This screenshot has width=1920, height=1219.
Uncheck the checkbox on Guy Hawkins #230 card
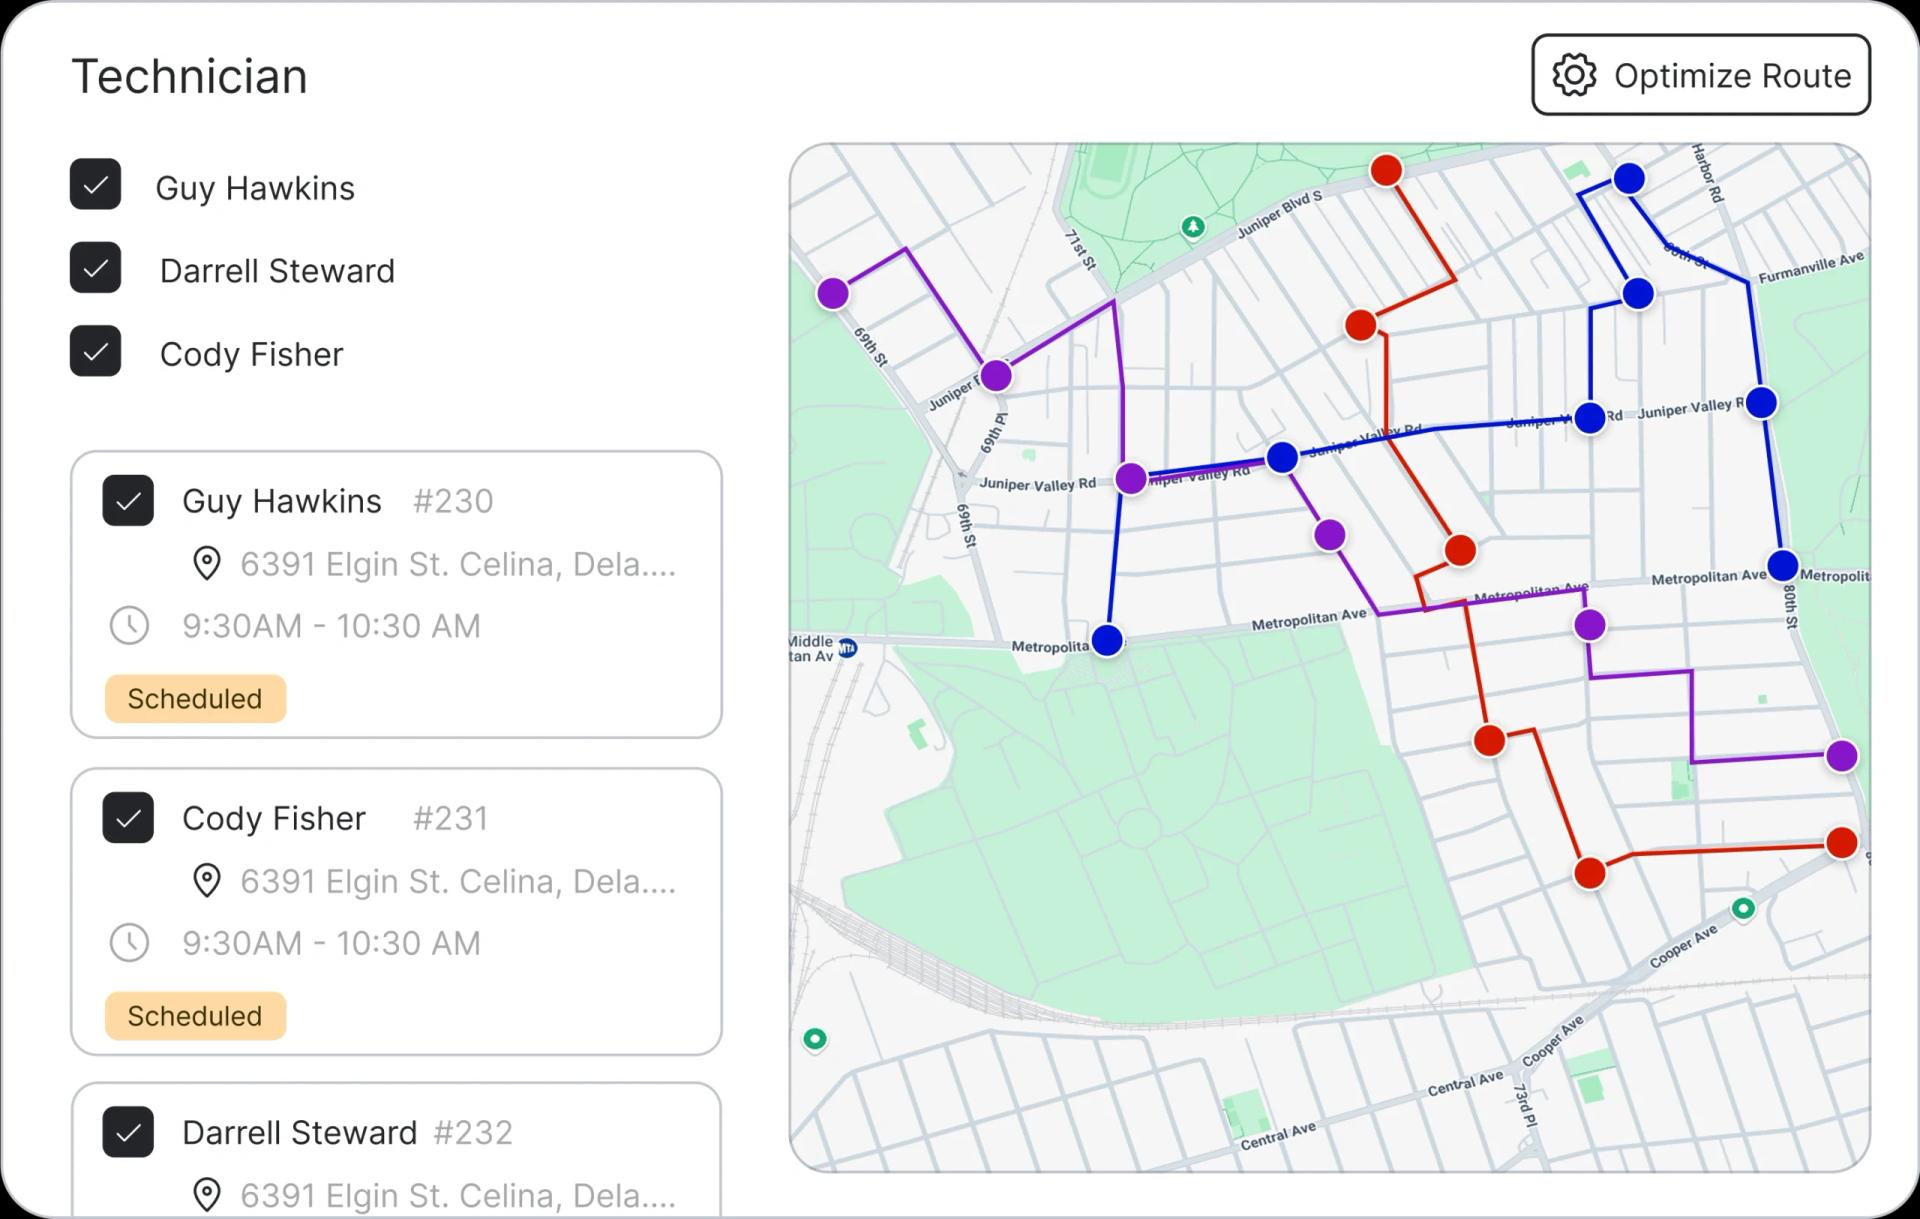[x=128, y=501]
